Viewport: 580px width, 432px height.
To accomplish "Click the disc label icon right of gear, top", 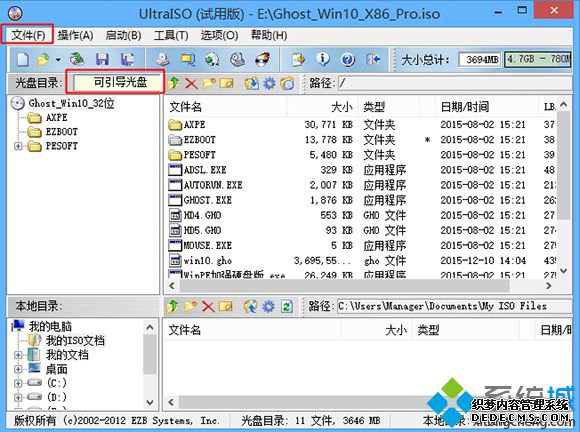I will (287, 83).
